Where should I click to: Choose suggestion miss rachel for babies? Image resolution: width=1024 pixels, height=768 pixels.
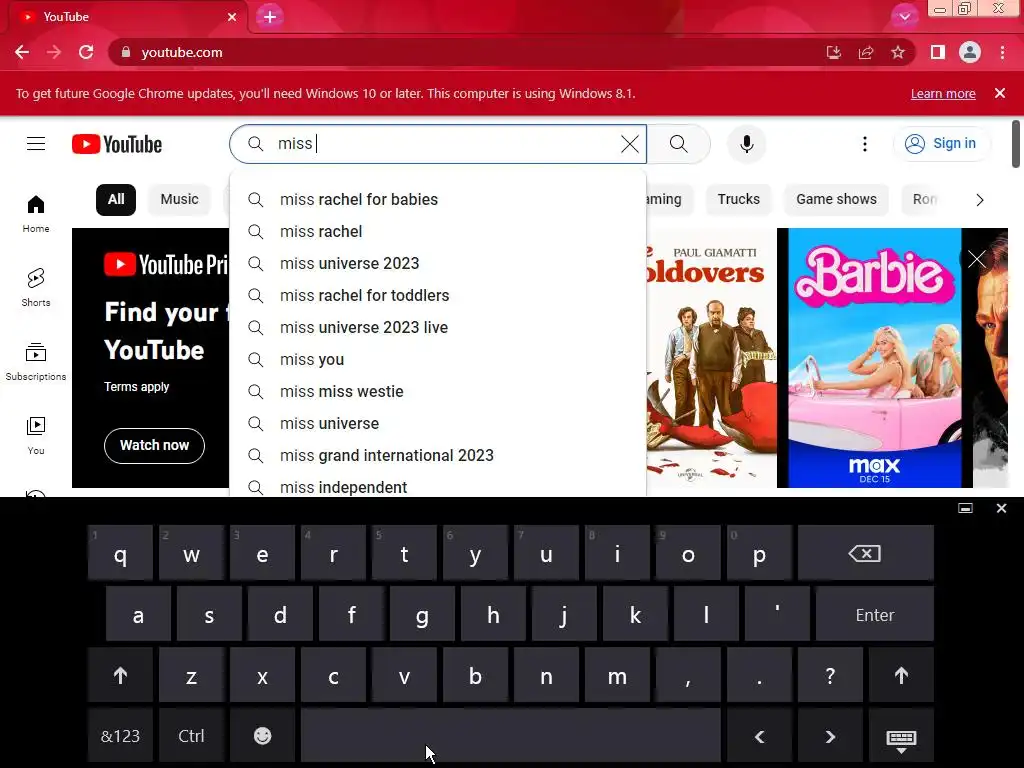(x=438, y=199)
